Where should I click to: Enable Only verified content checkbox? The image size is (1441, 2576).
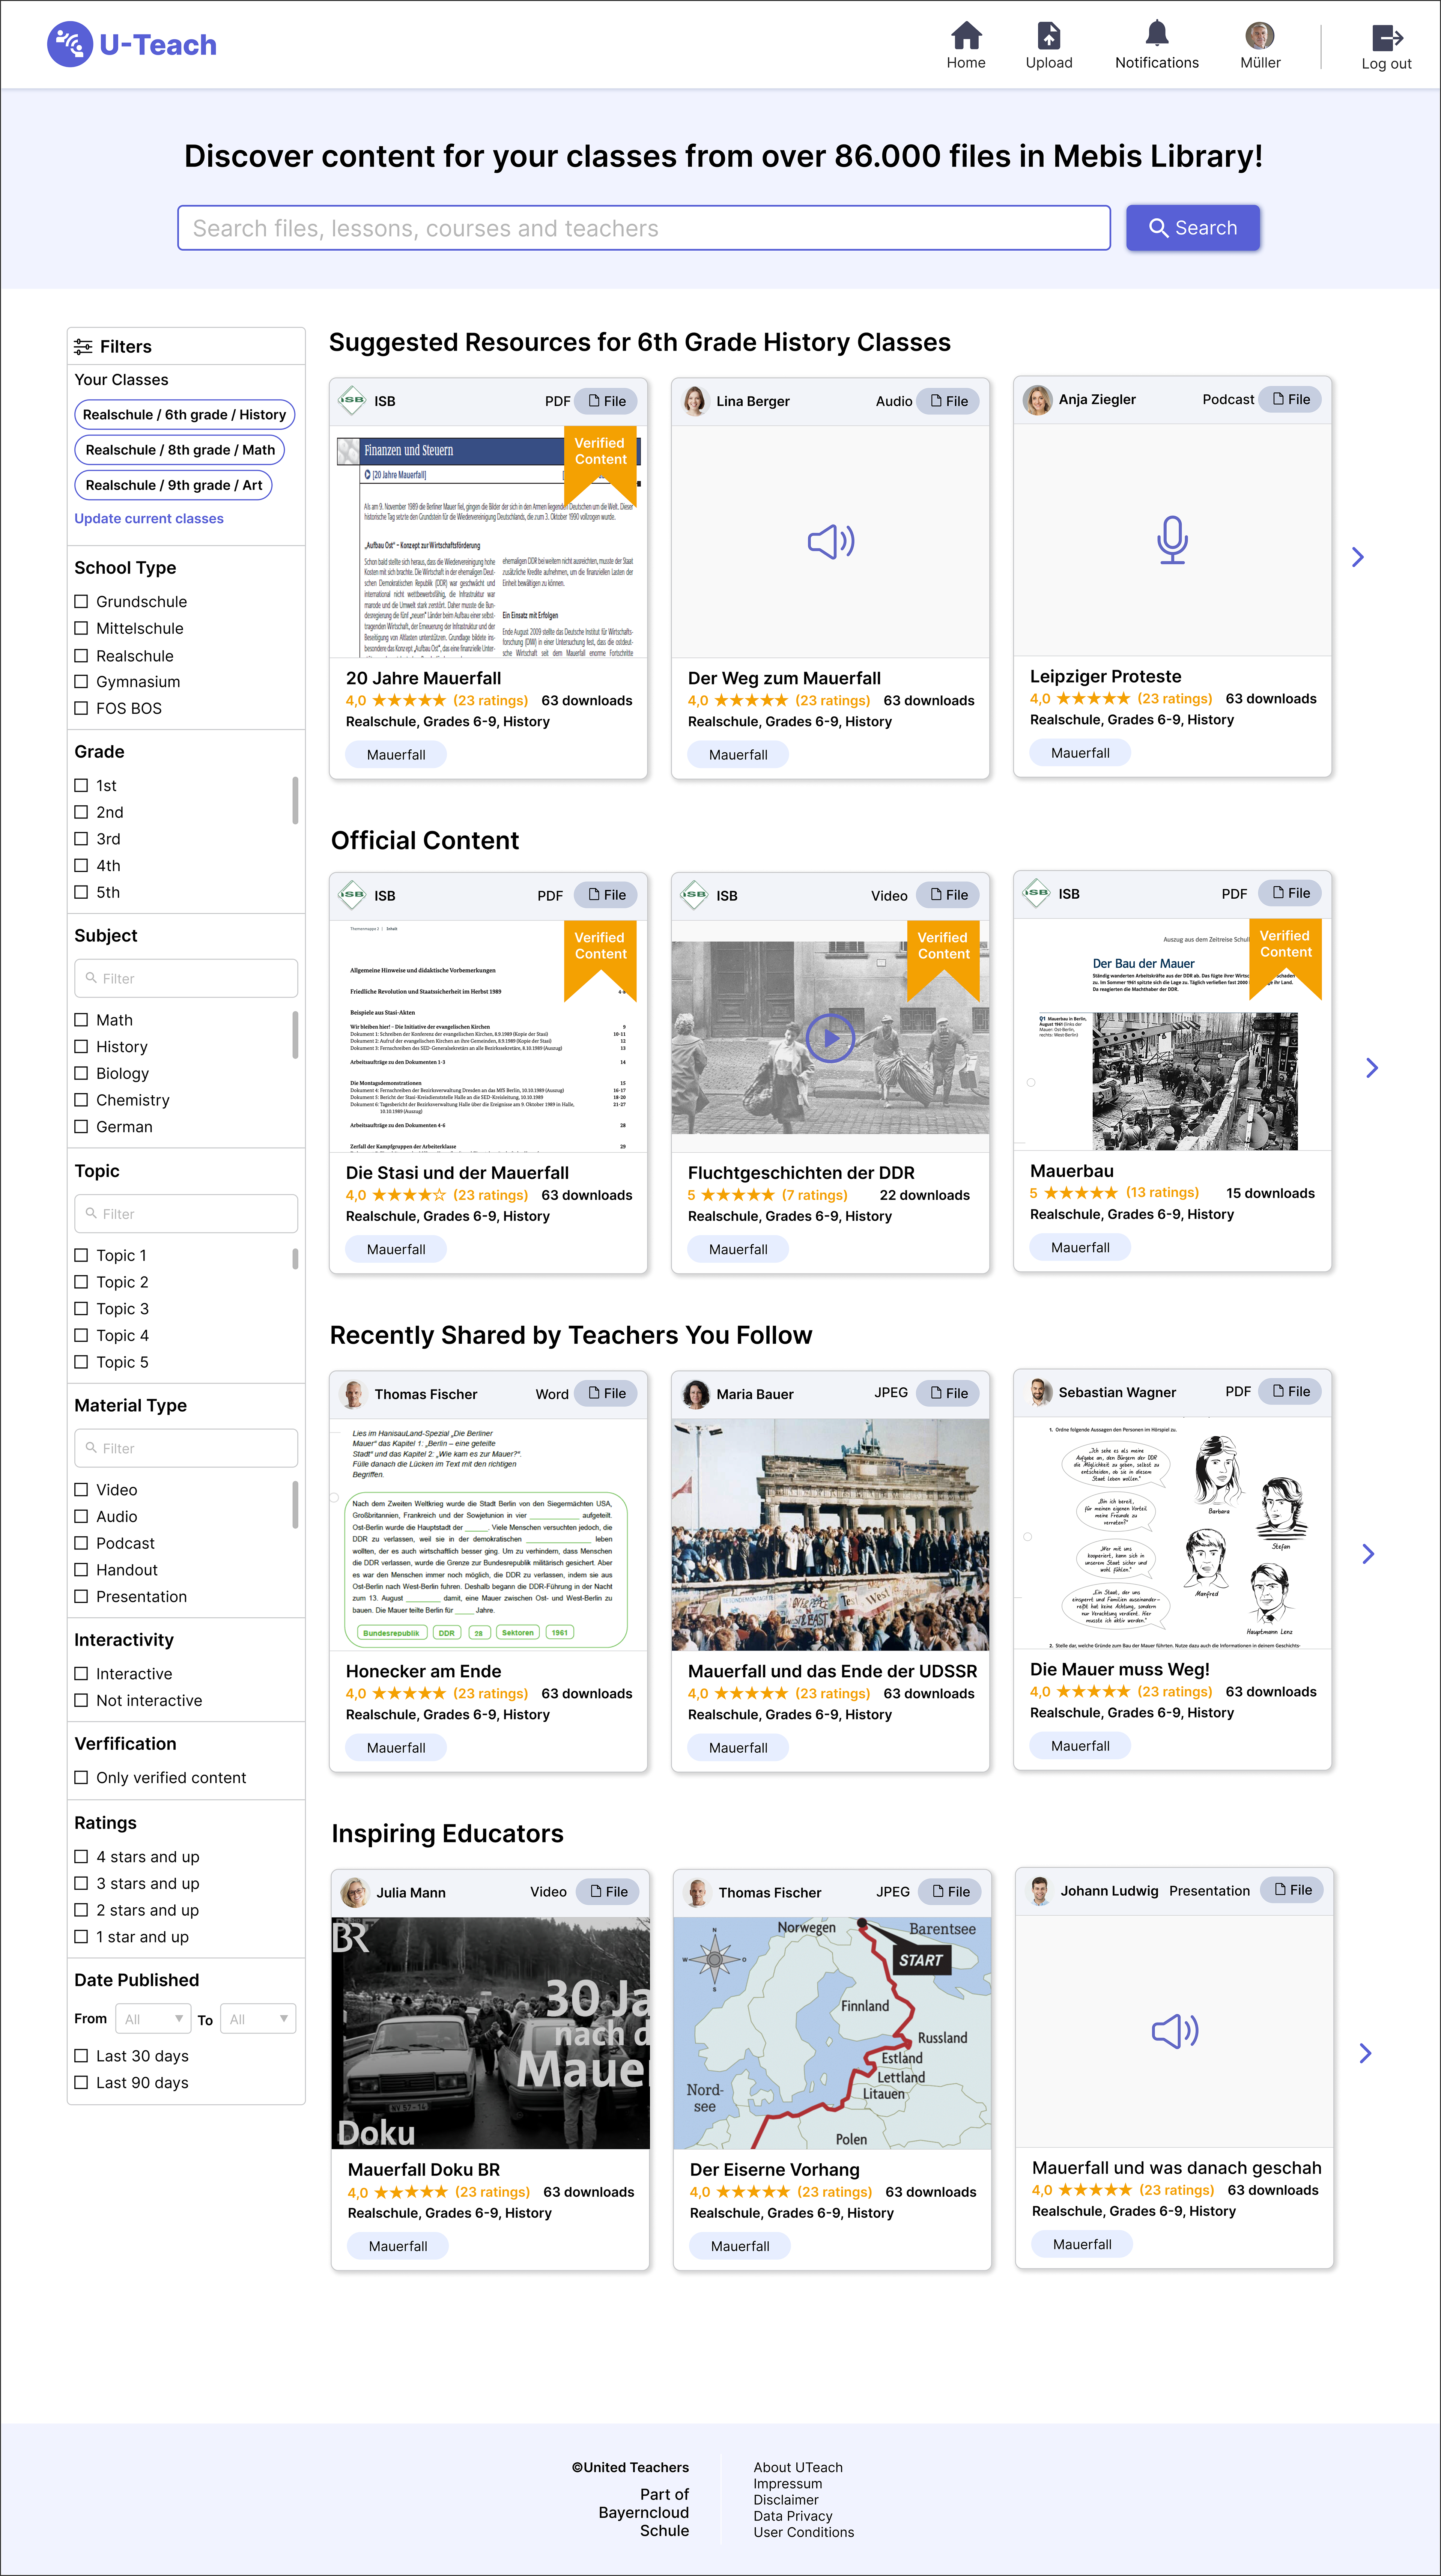click(81, 1777)
